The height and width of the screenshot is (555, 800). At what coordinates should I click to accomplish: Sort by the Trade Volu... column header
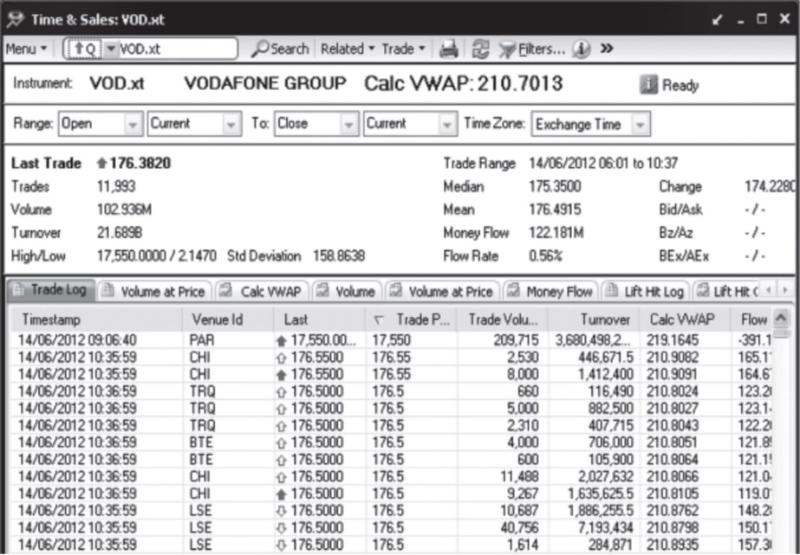503,320
